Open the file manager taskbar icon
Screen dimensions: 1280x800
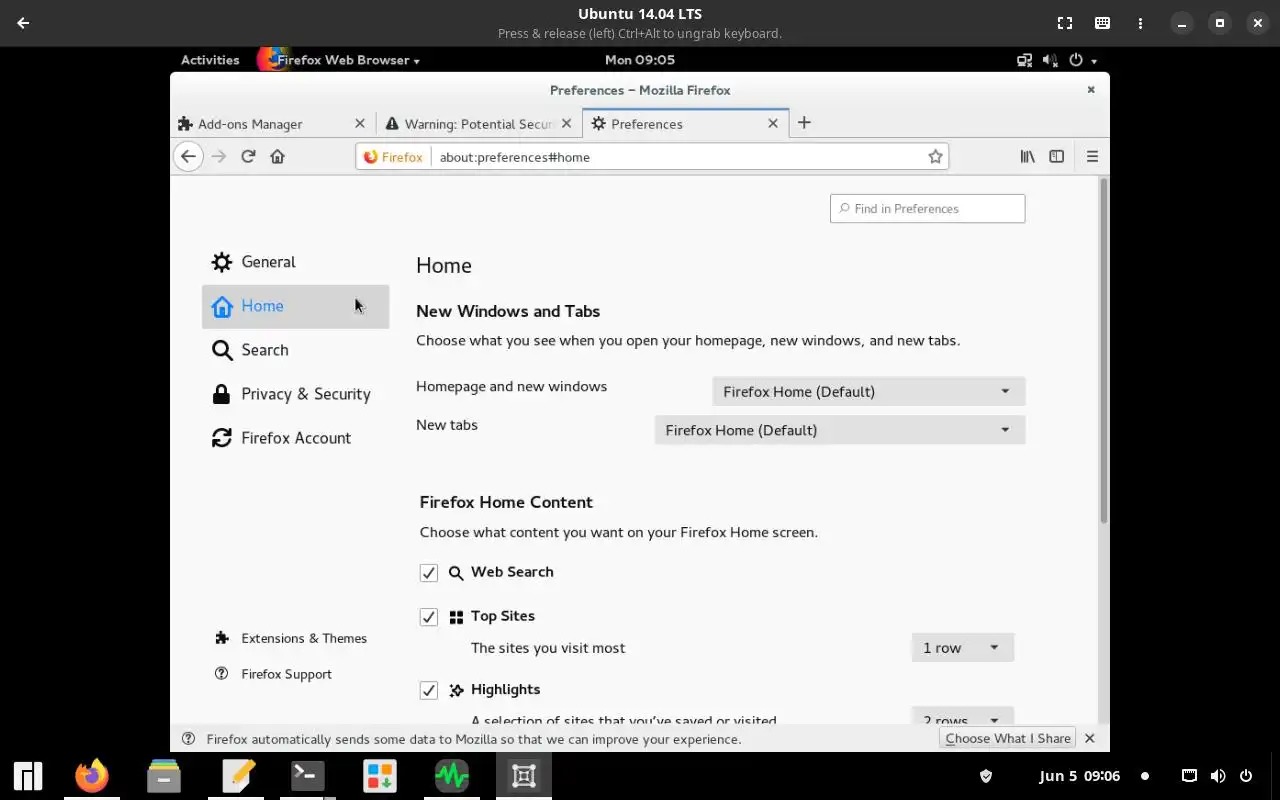[x=164, y=776]
